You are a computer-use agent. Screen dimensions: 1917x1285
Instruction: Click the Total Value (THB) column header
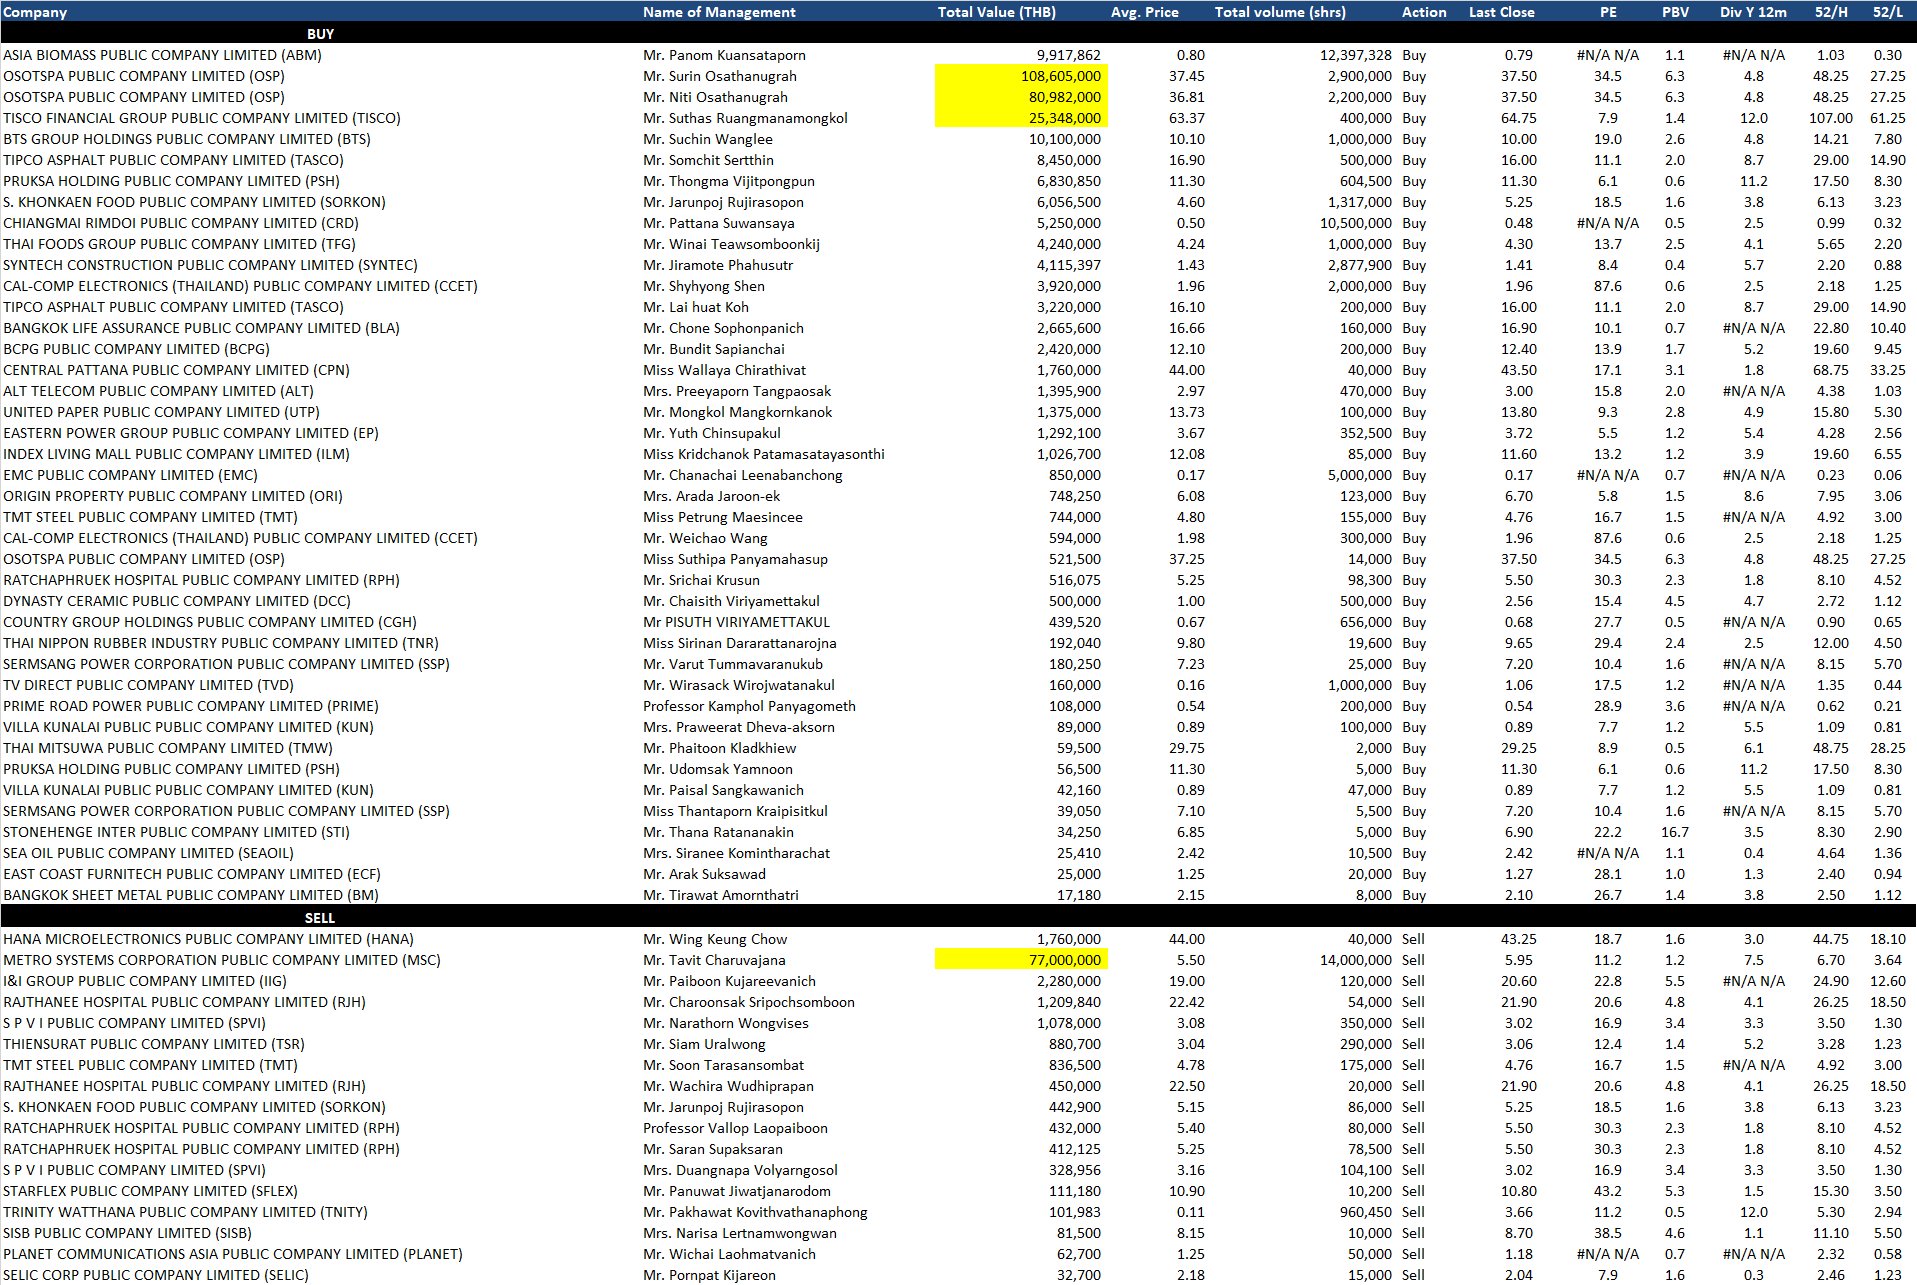996,12
